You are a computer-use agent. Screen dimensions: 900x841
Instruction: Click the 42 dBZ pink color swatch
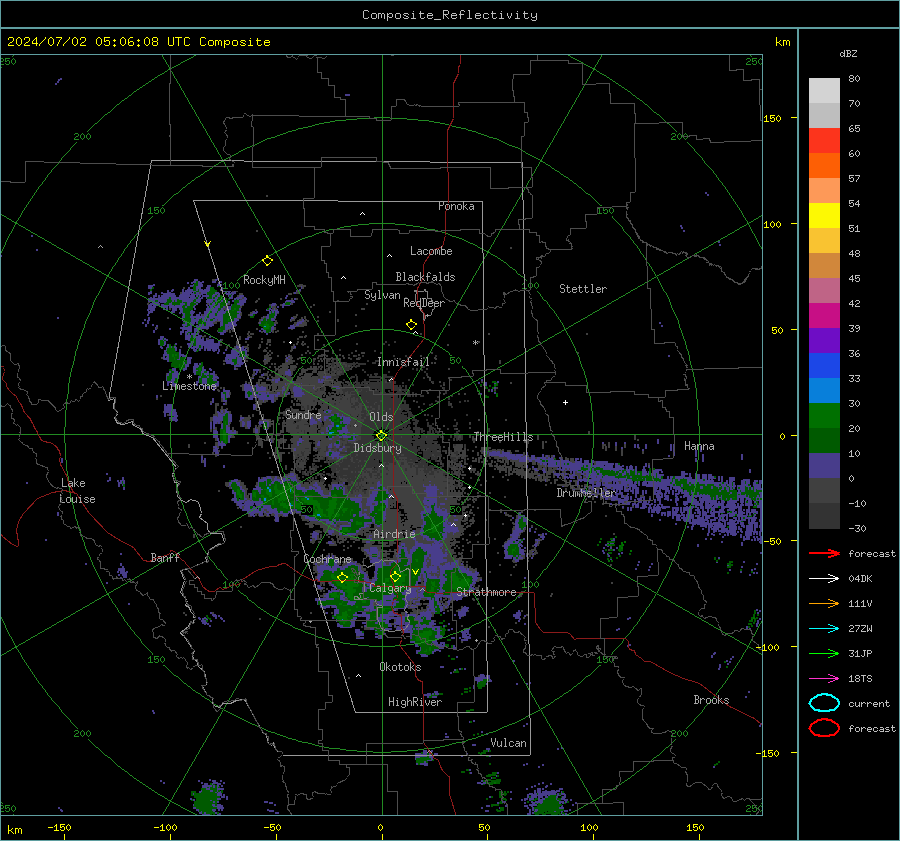tap(824, 290)
